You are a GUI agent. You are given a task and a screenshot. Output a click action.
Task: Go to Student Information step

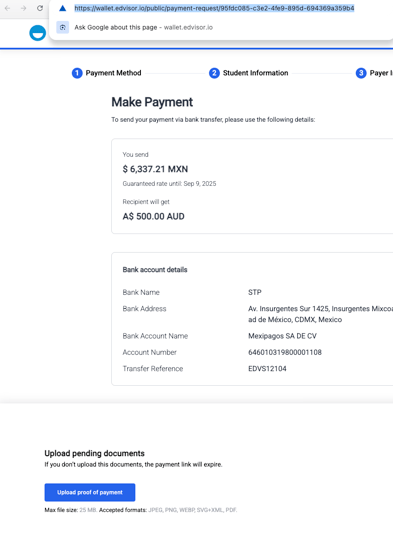pyautogui.click(x=255, y=73)
